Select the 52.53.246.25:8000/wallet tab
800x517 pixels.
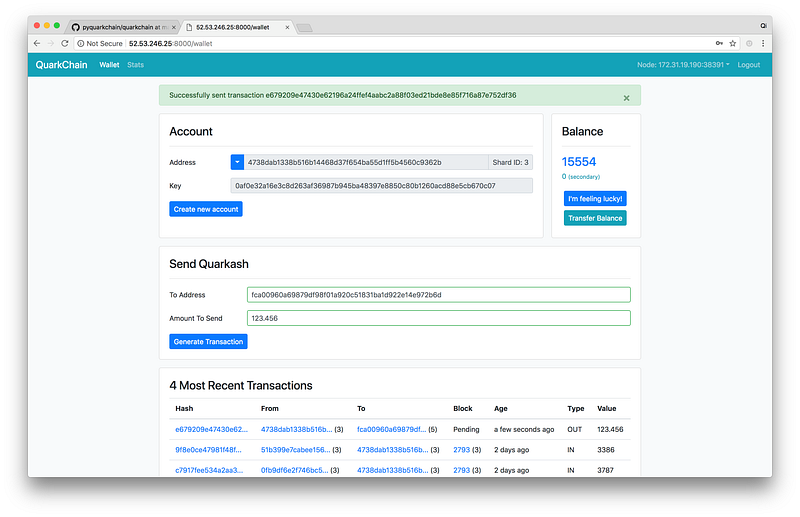tap(236, 27)
